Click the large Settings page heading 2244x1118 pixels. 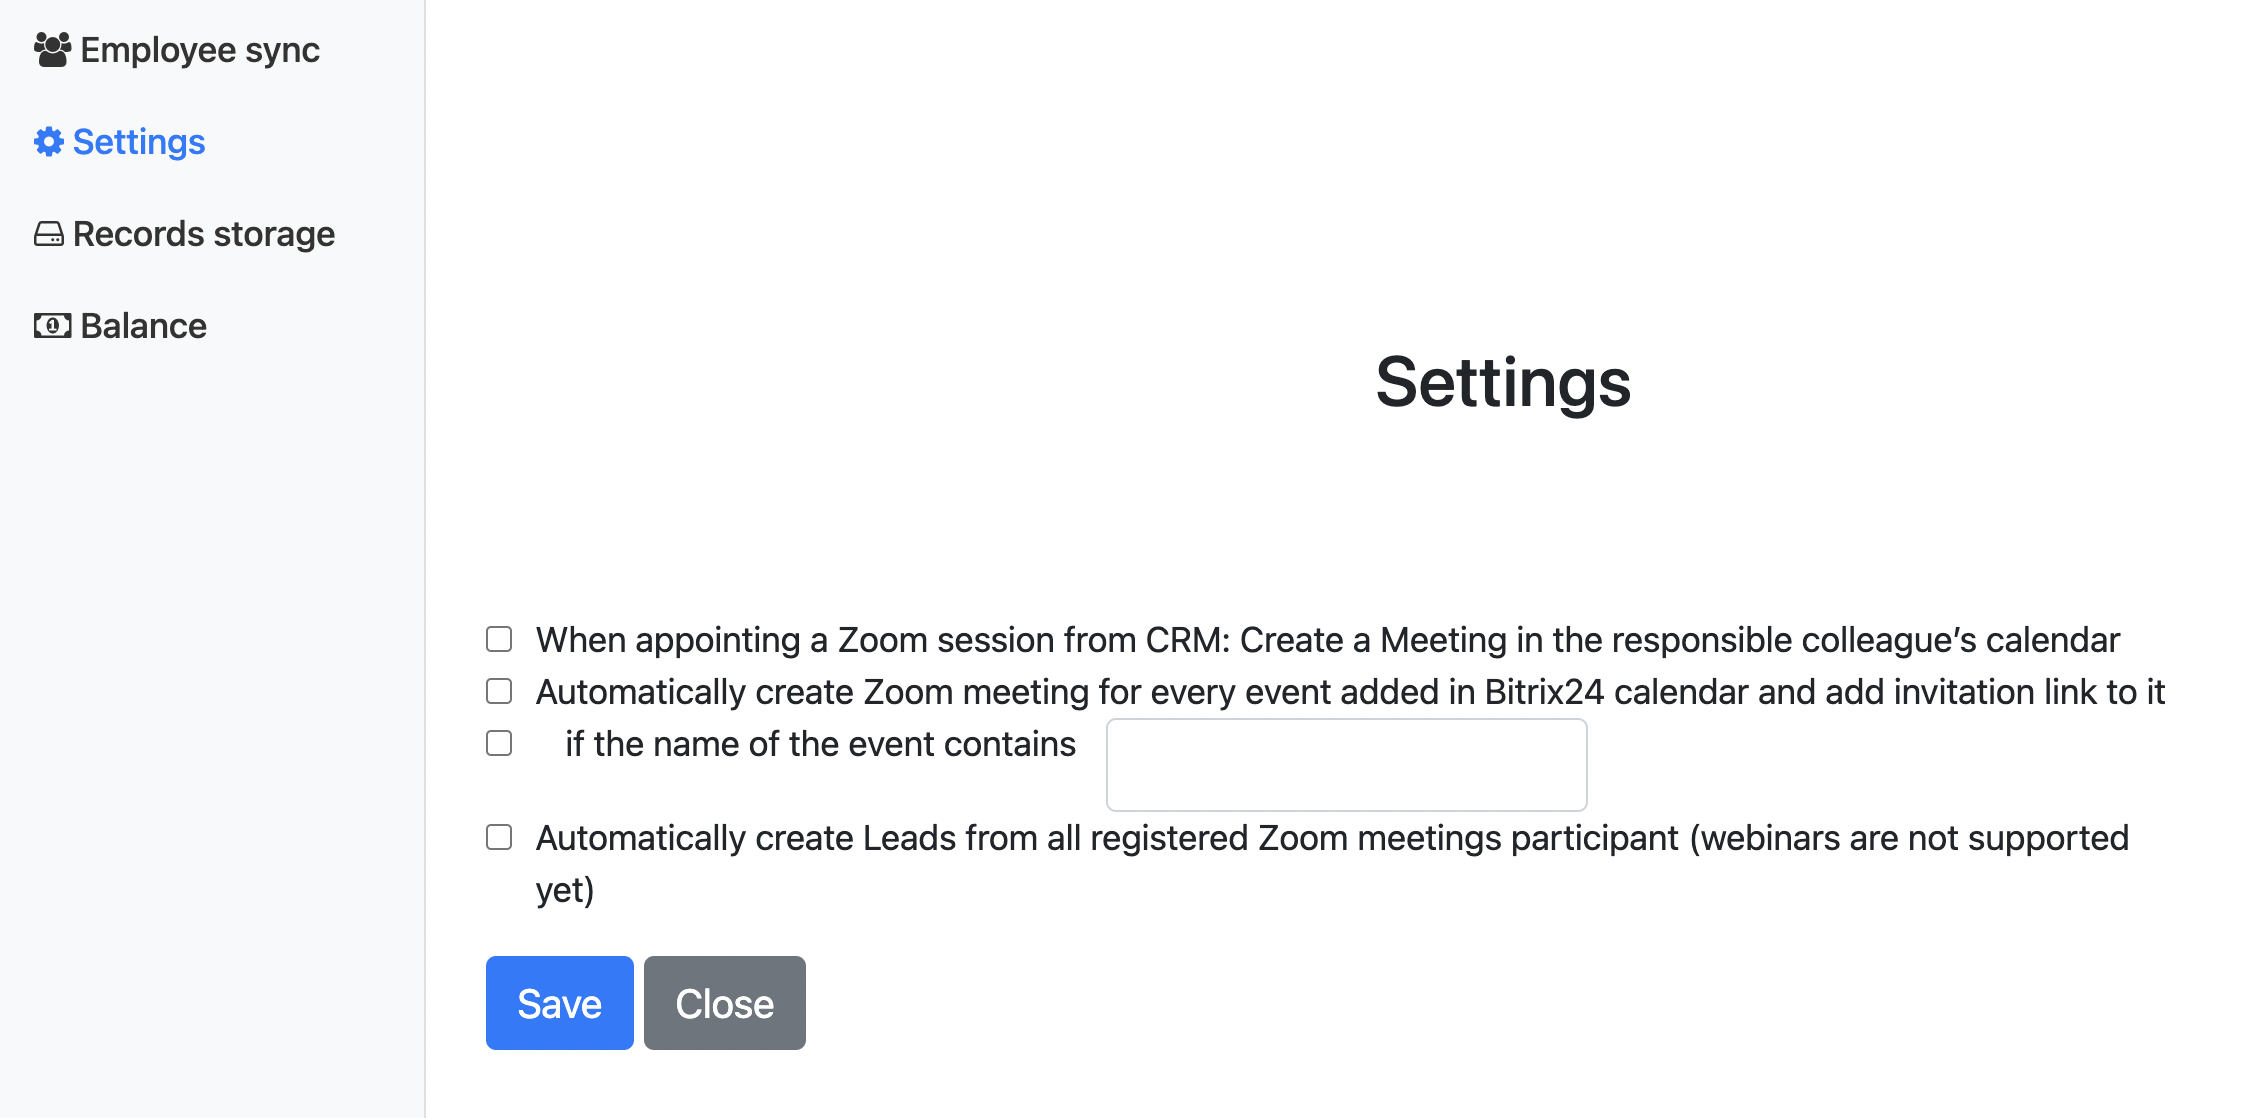click(x=1502, y=382)
